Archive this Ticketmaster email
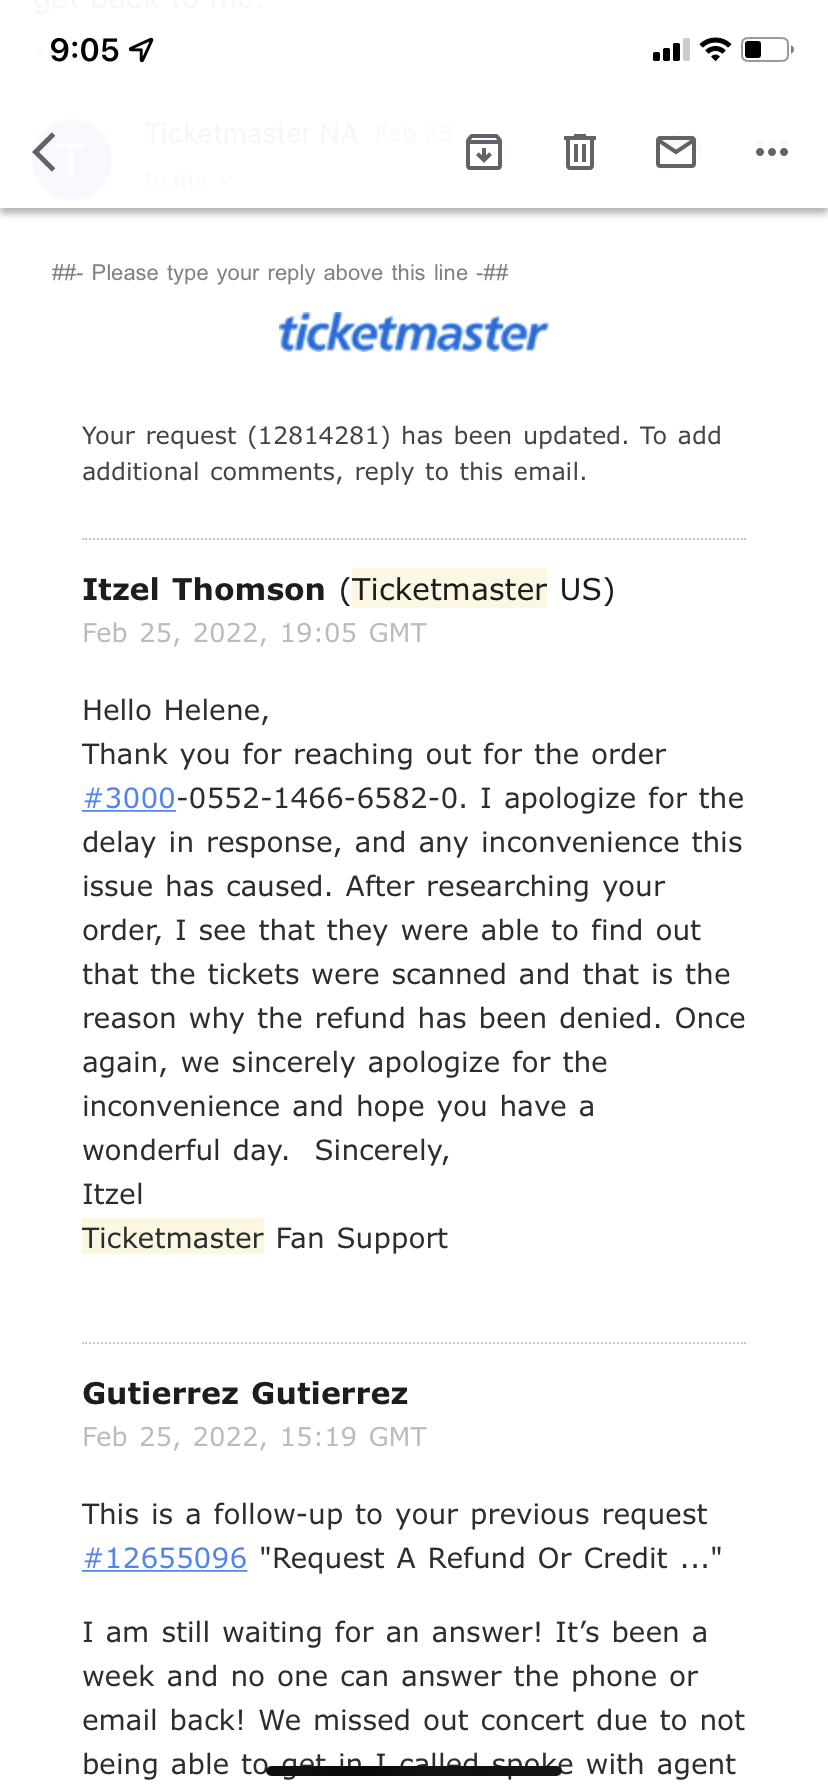 pos(484,152)
